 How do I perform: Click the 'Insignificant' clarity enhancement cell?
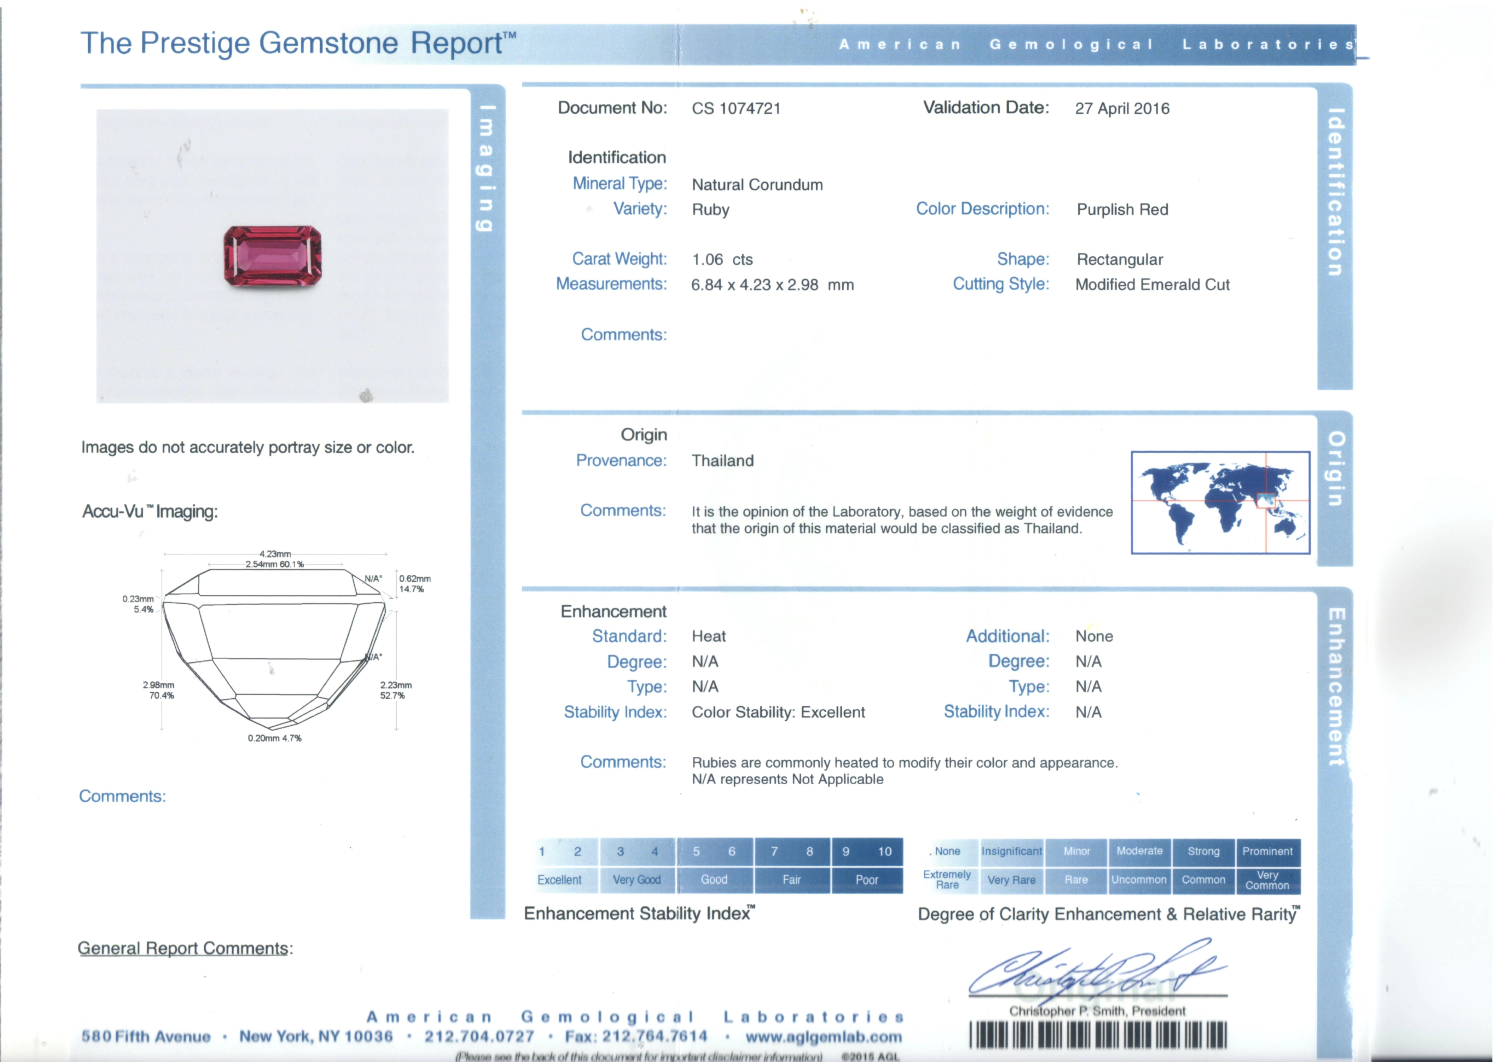click(x=1012, y=851)
